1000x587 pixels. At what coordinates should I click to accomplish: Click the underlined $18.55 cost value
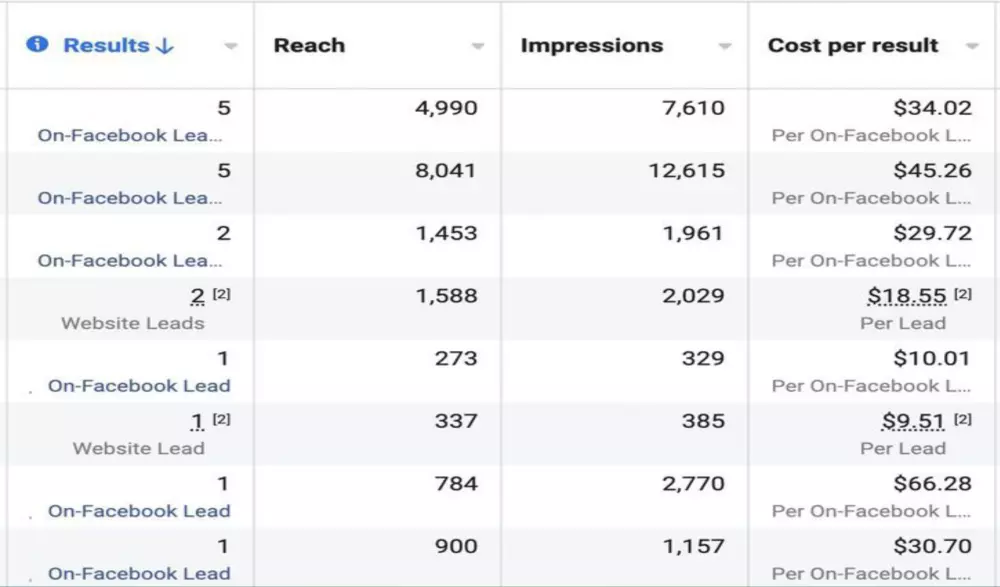[907, 296]
